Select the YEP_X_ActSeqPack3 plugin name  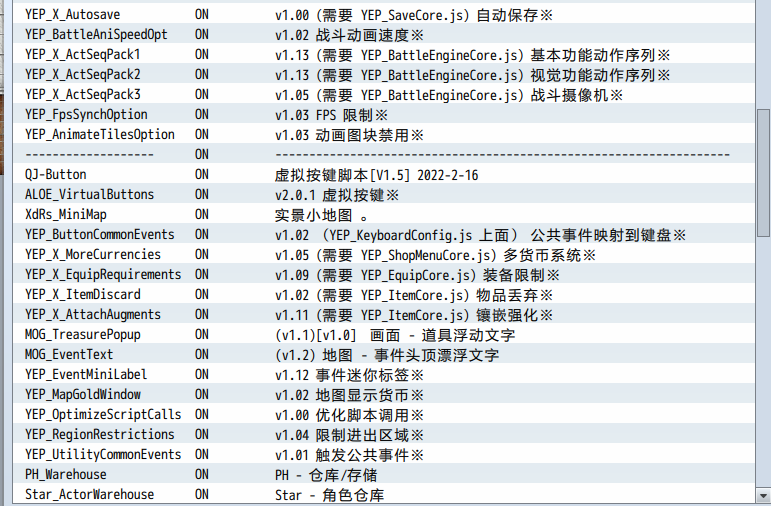tap(83, 95)
